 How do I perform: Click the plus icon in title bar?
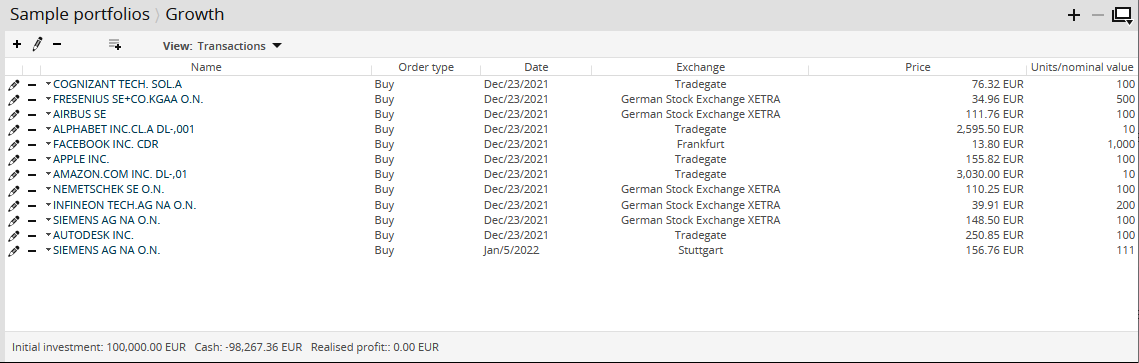click(x=1074, y=15)
